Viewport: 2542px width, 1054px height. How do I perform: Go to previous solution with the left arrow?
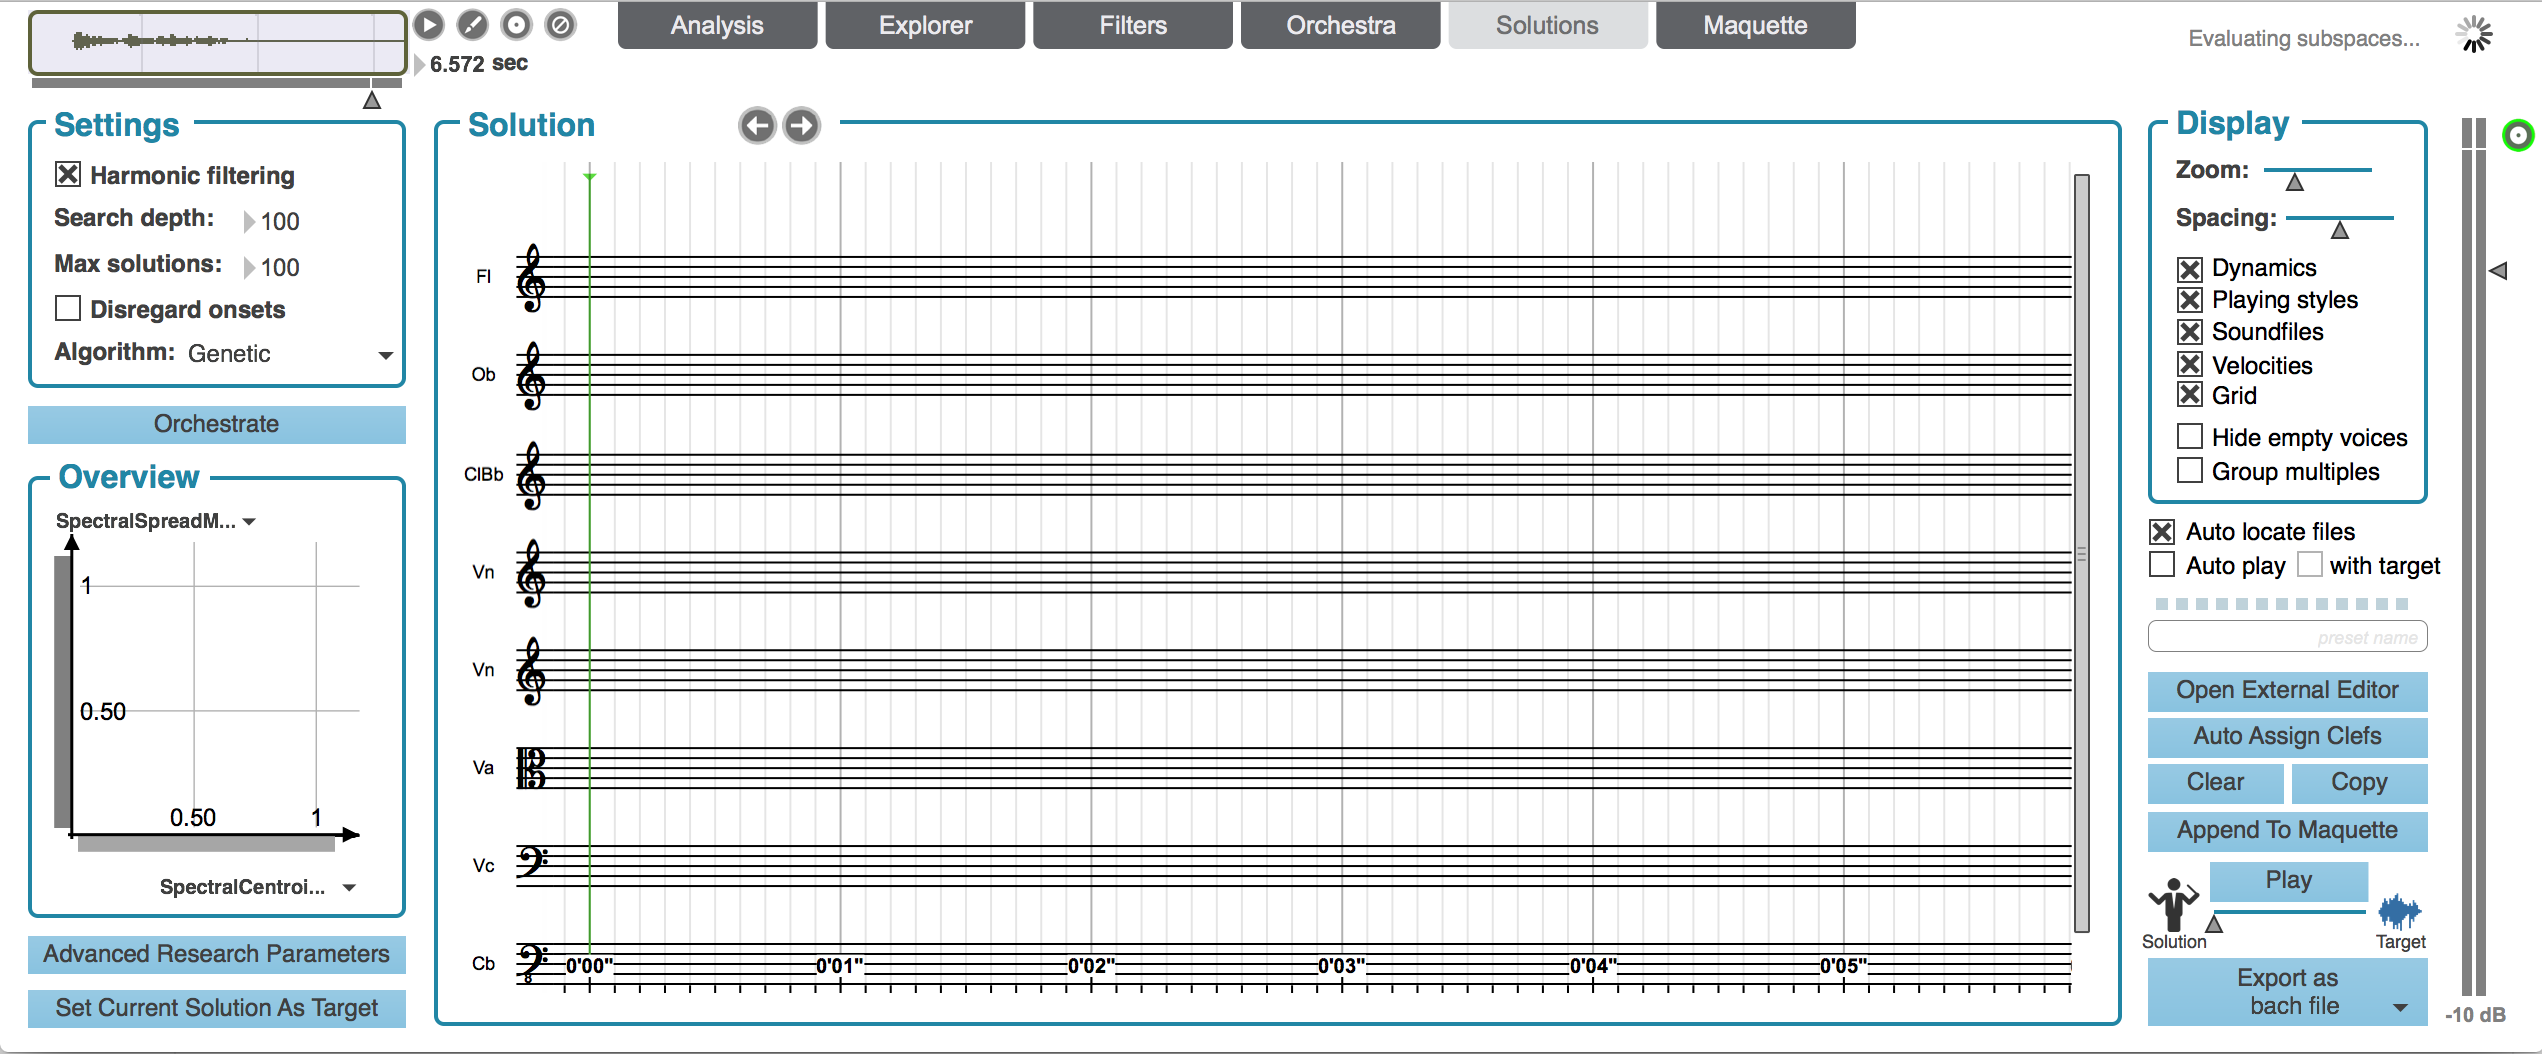click(757, 125)
